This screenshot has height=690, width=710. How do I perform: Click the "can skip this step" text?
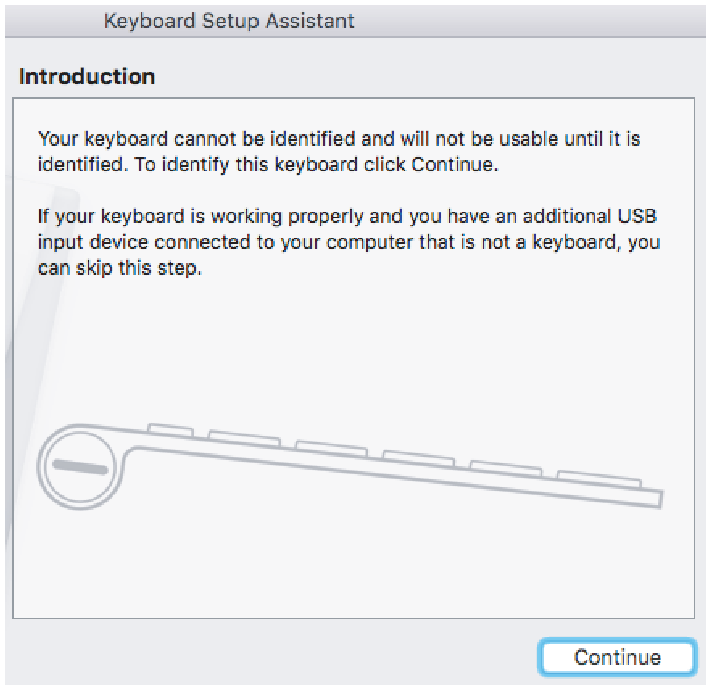pyautogui.click(x=120, y=269)
